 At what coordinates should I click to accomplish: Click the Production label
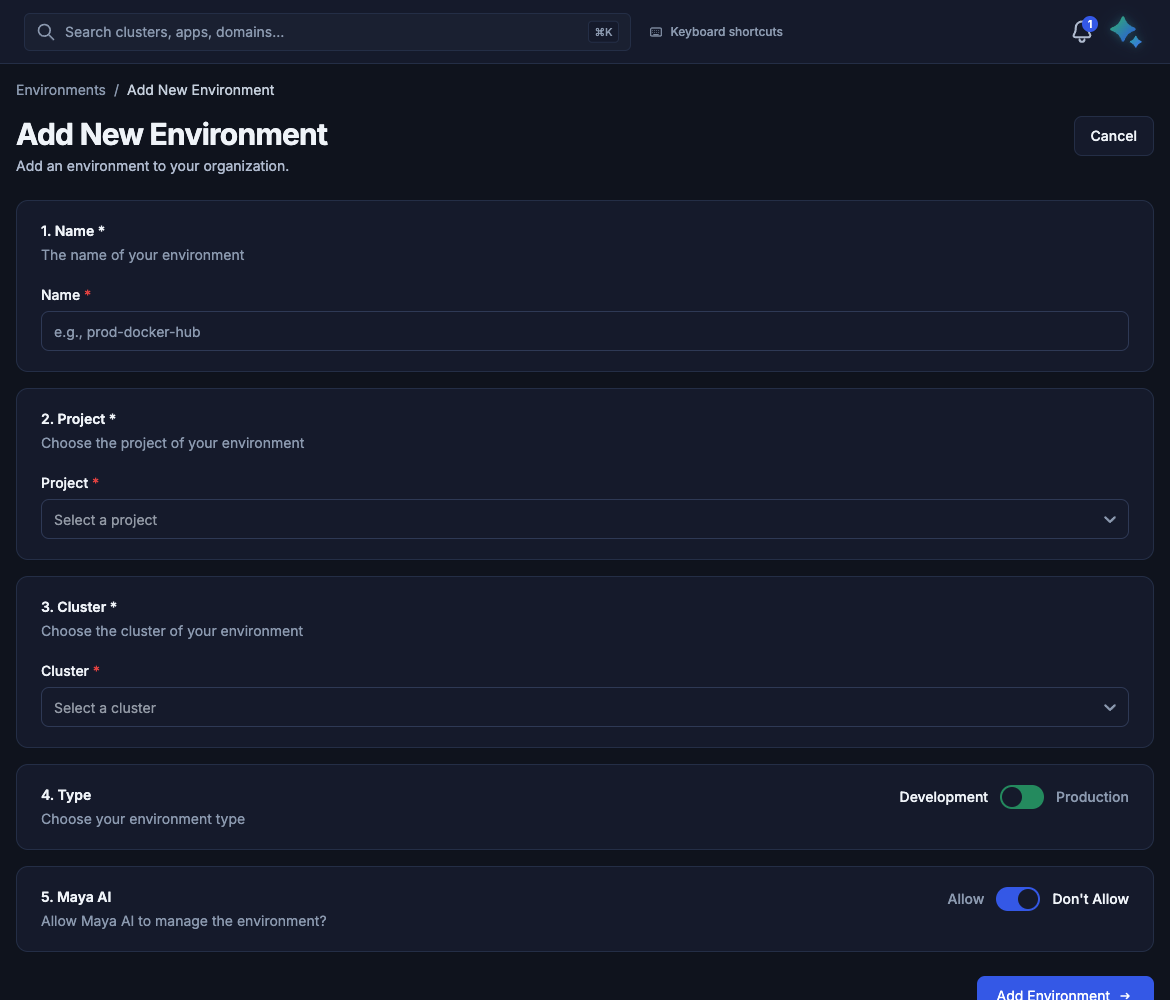(1092, 797)
